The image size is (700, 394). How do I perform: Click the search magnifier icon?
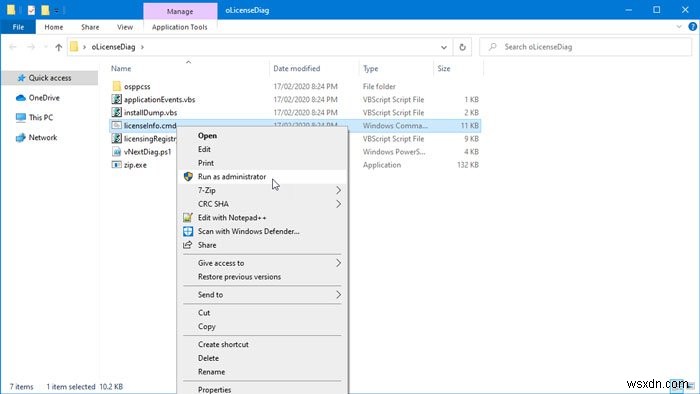(x=492, y=46)
